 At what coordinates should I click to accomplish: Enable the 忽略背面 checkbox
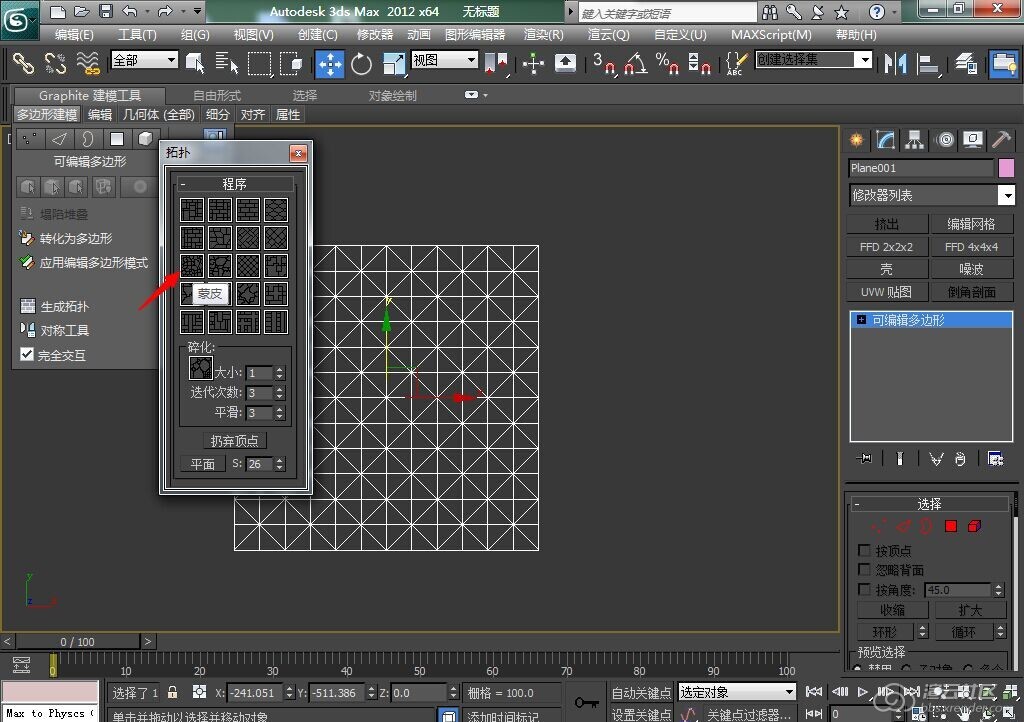864,570
